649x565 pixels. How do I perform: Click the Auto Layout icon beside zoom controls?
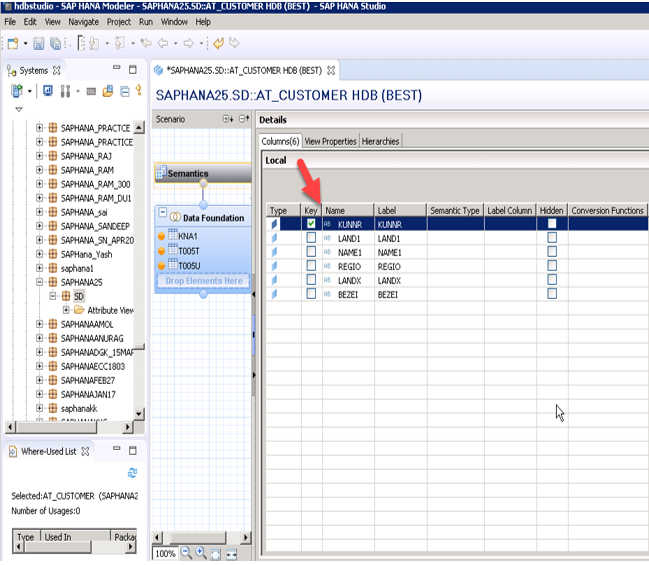[231, 554]
